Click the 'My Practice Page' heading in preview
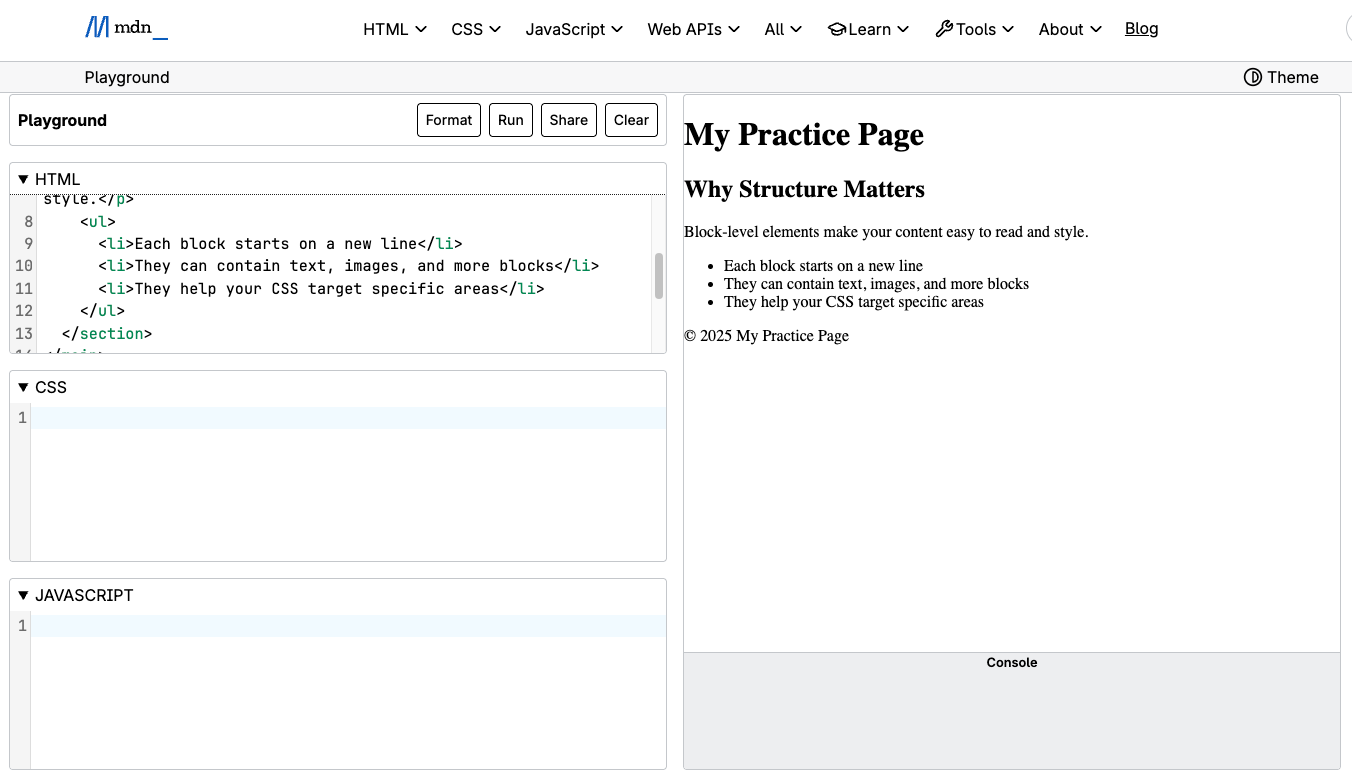 pos(804,135)
